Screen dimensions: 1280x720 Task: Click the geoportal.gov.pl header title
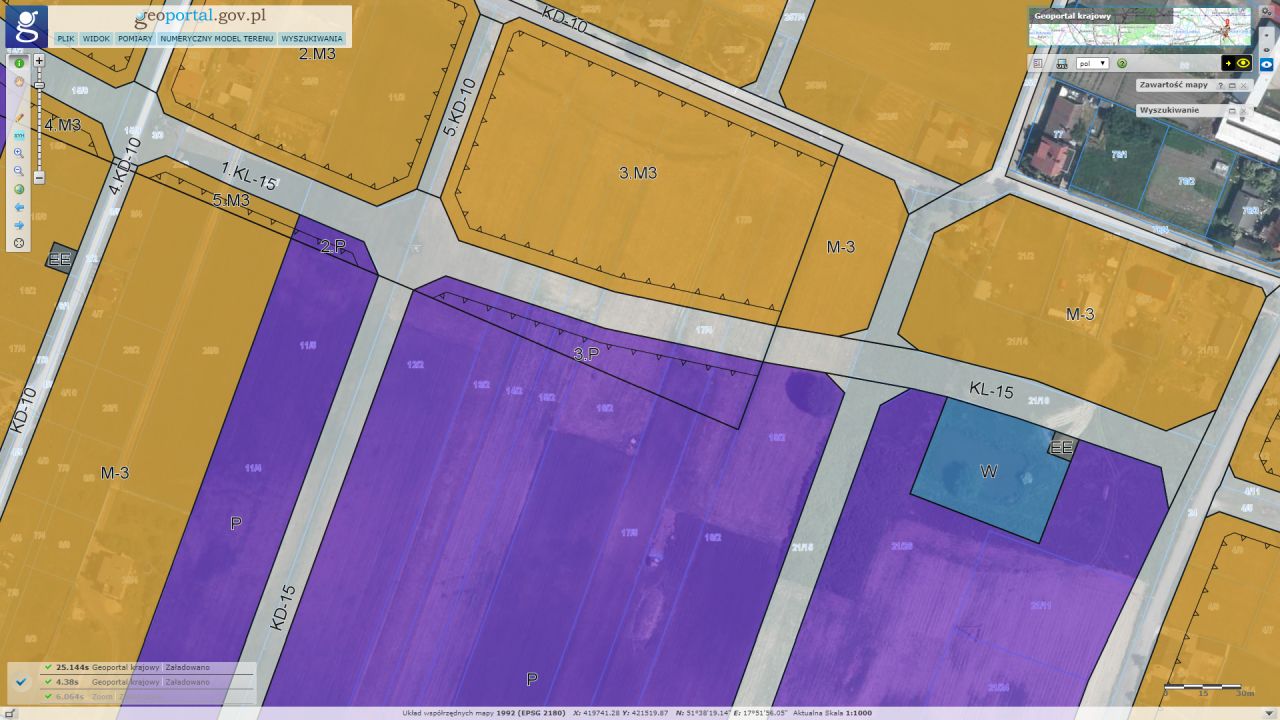tap(199, 17)
